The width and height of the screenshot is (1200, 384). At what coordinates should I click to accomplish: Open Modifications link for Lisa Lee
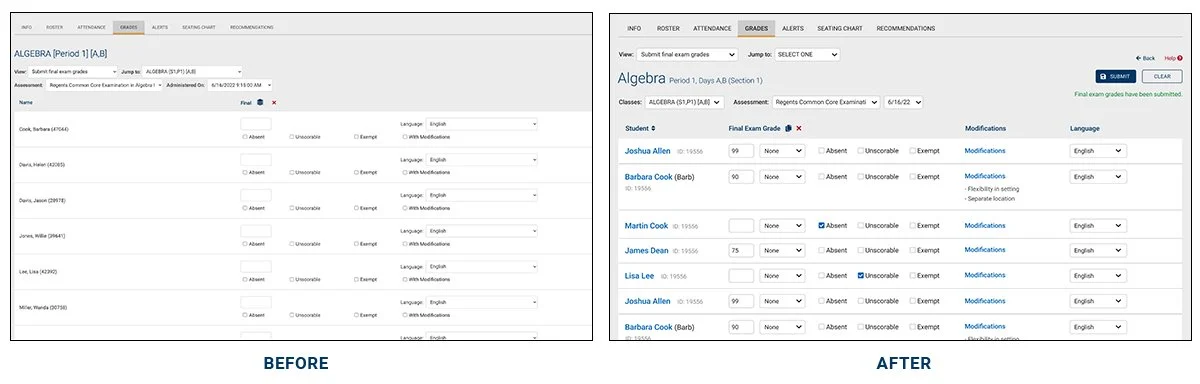985,276
